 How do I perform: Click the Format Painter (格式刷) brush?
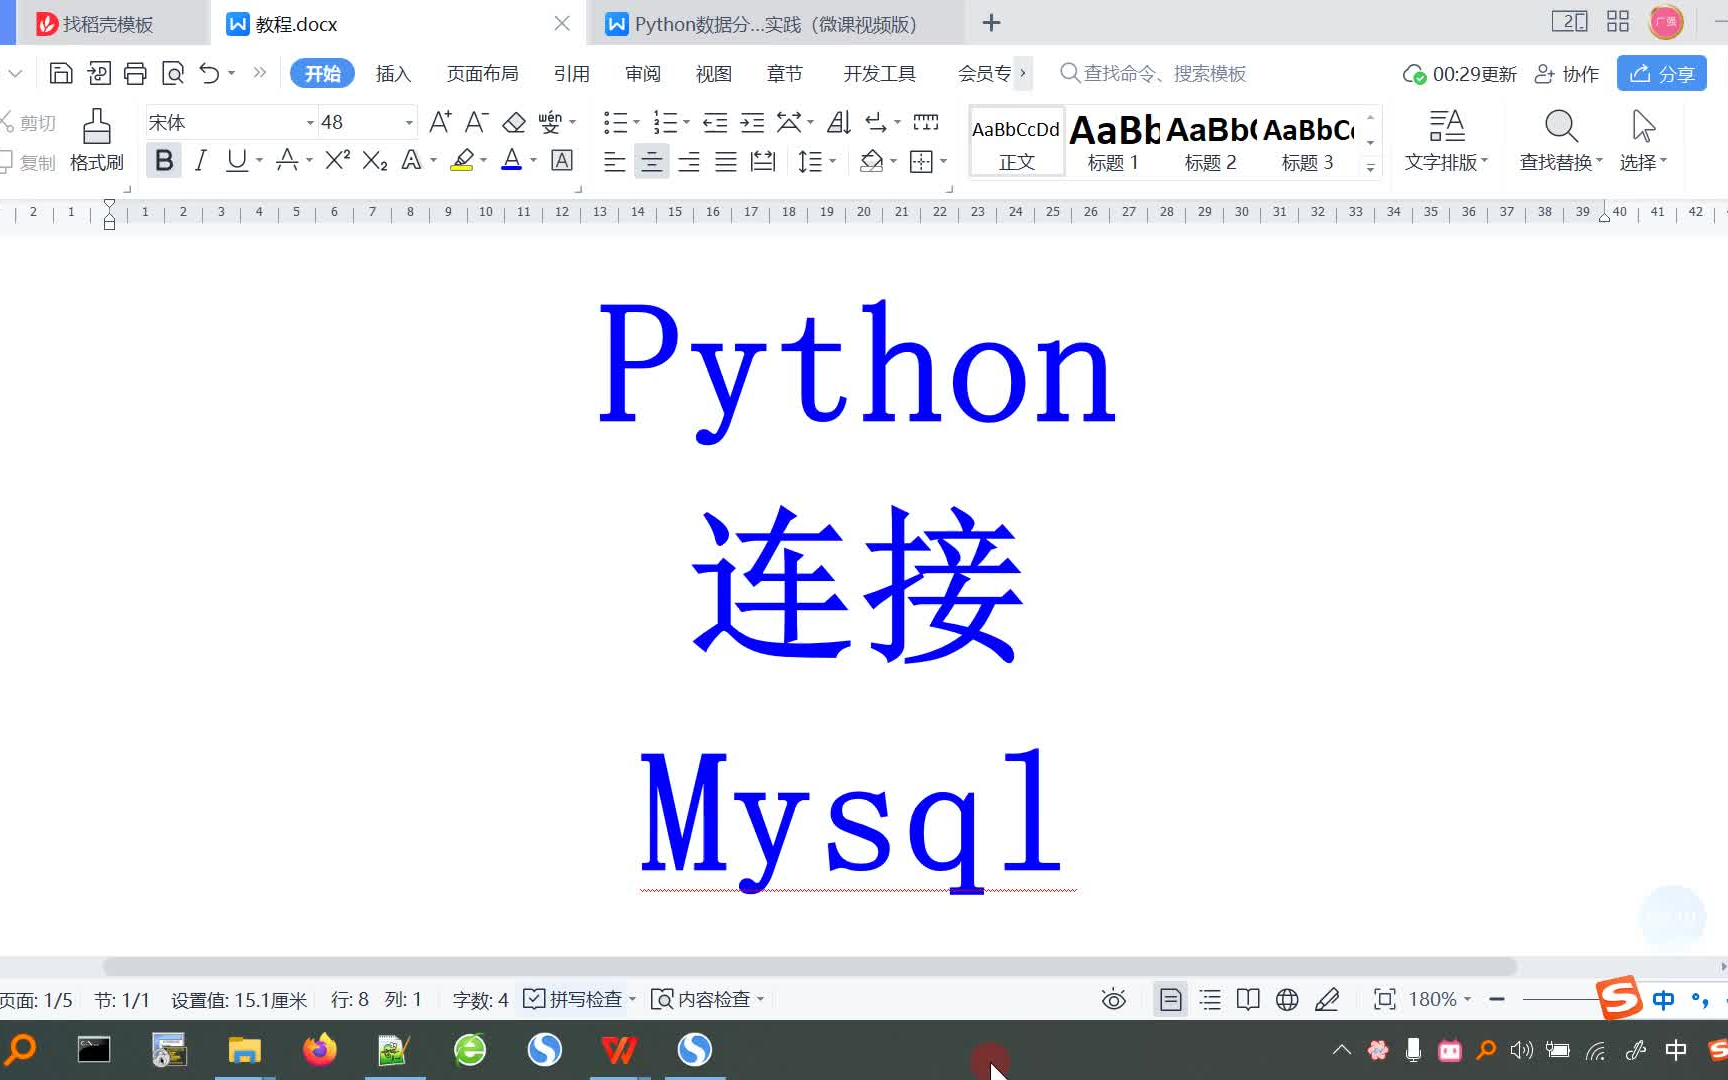pos(97,140)
